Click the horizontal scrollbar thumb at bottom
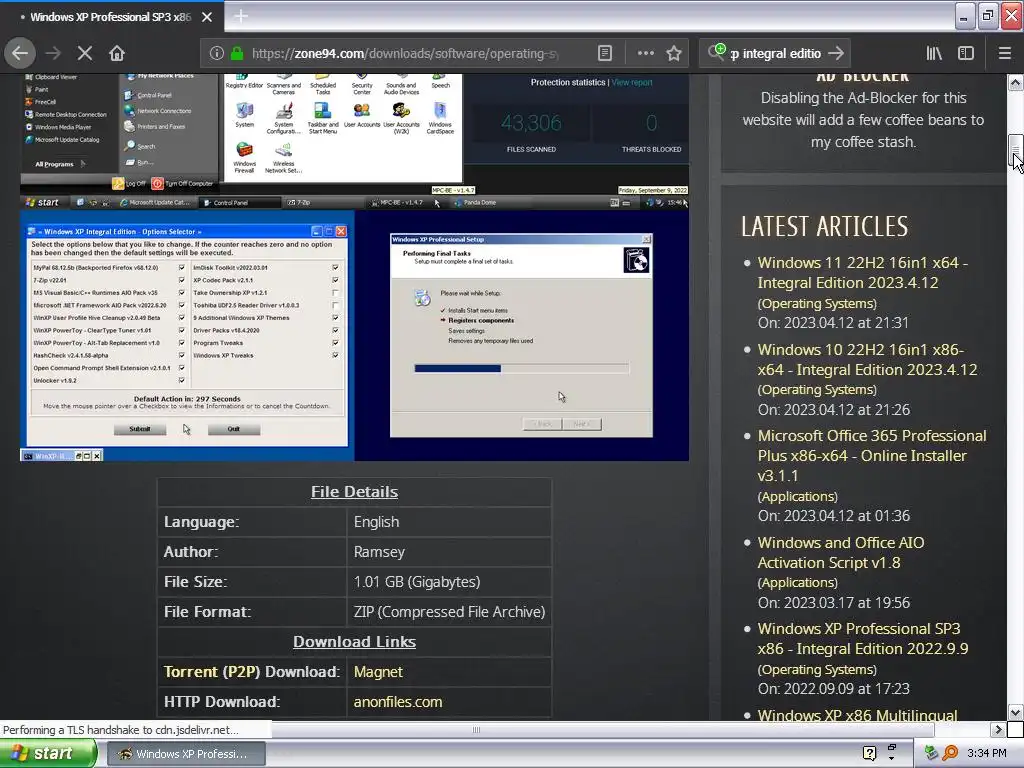The width and height of the screenshot is (1024, 768). tap(476, 729)
